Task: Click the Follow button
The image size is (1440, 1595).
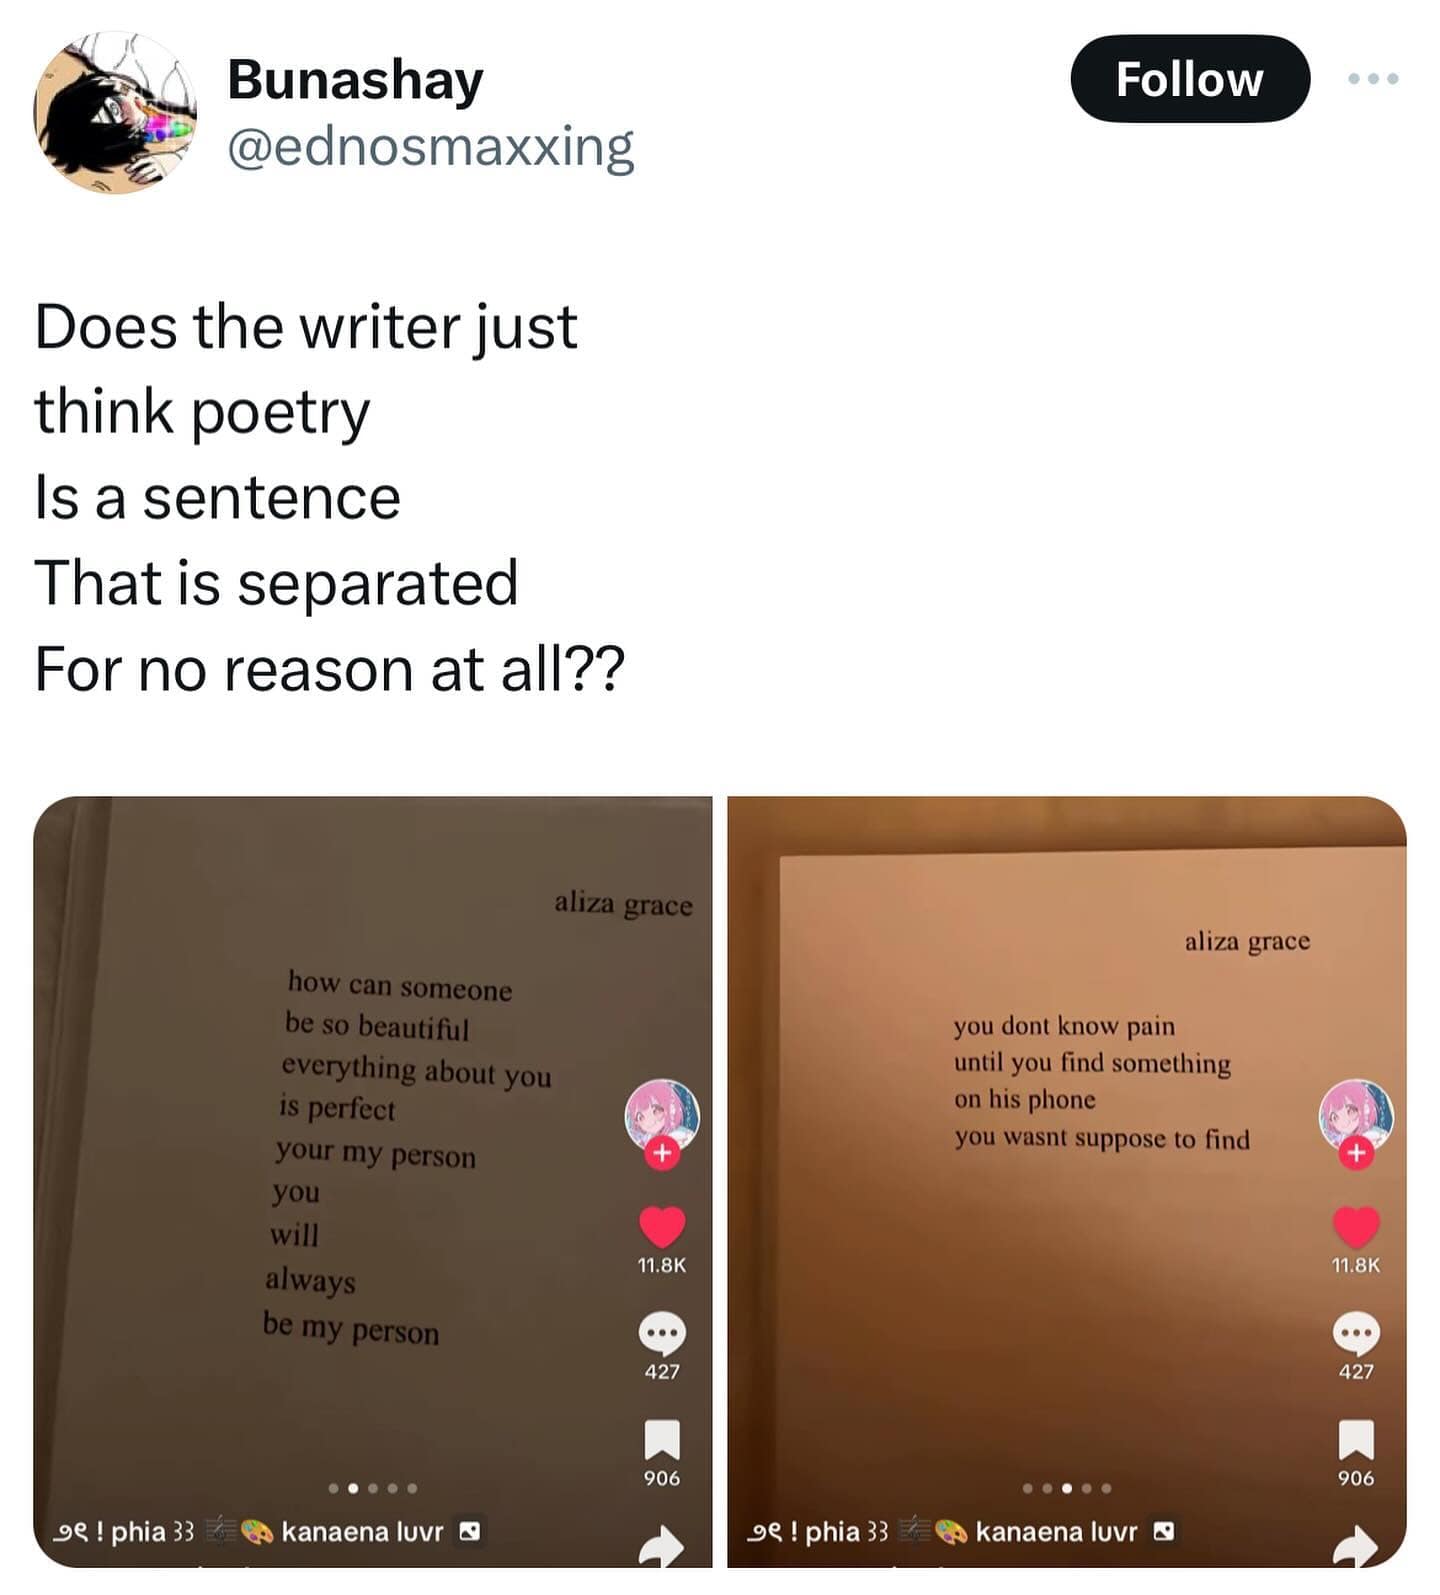Action: click(1190, 79)
